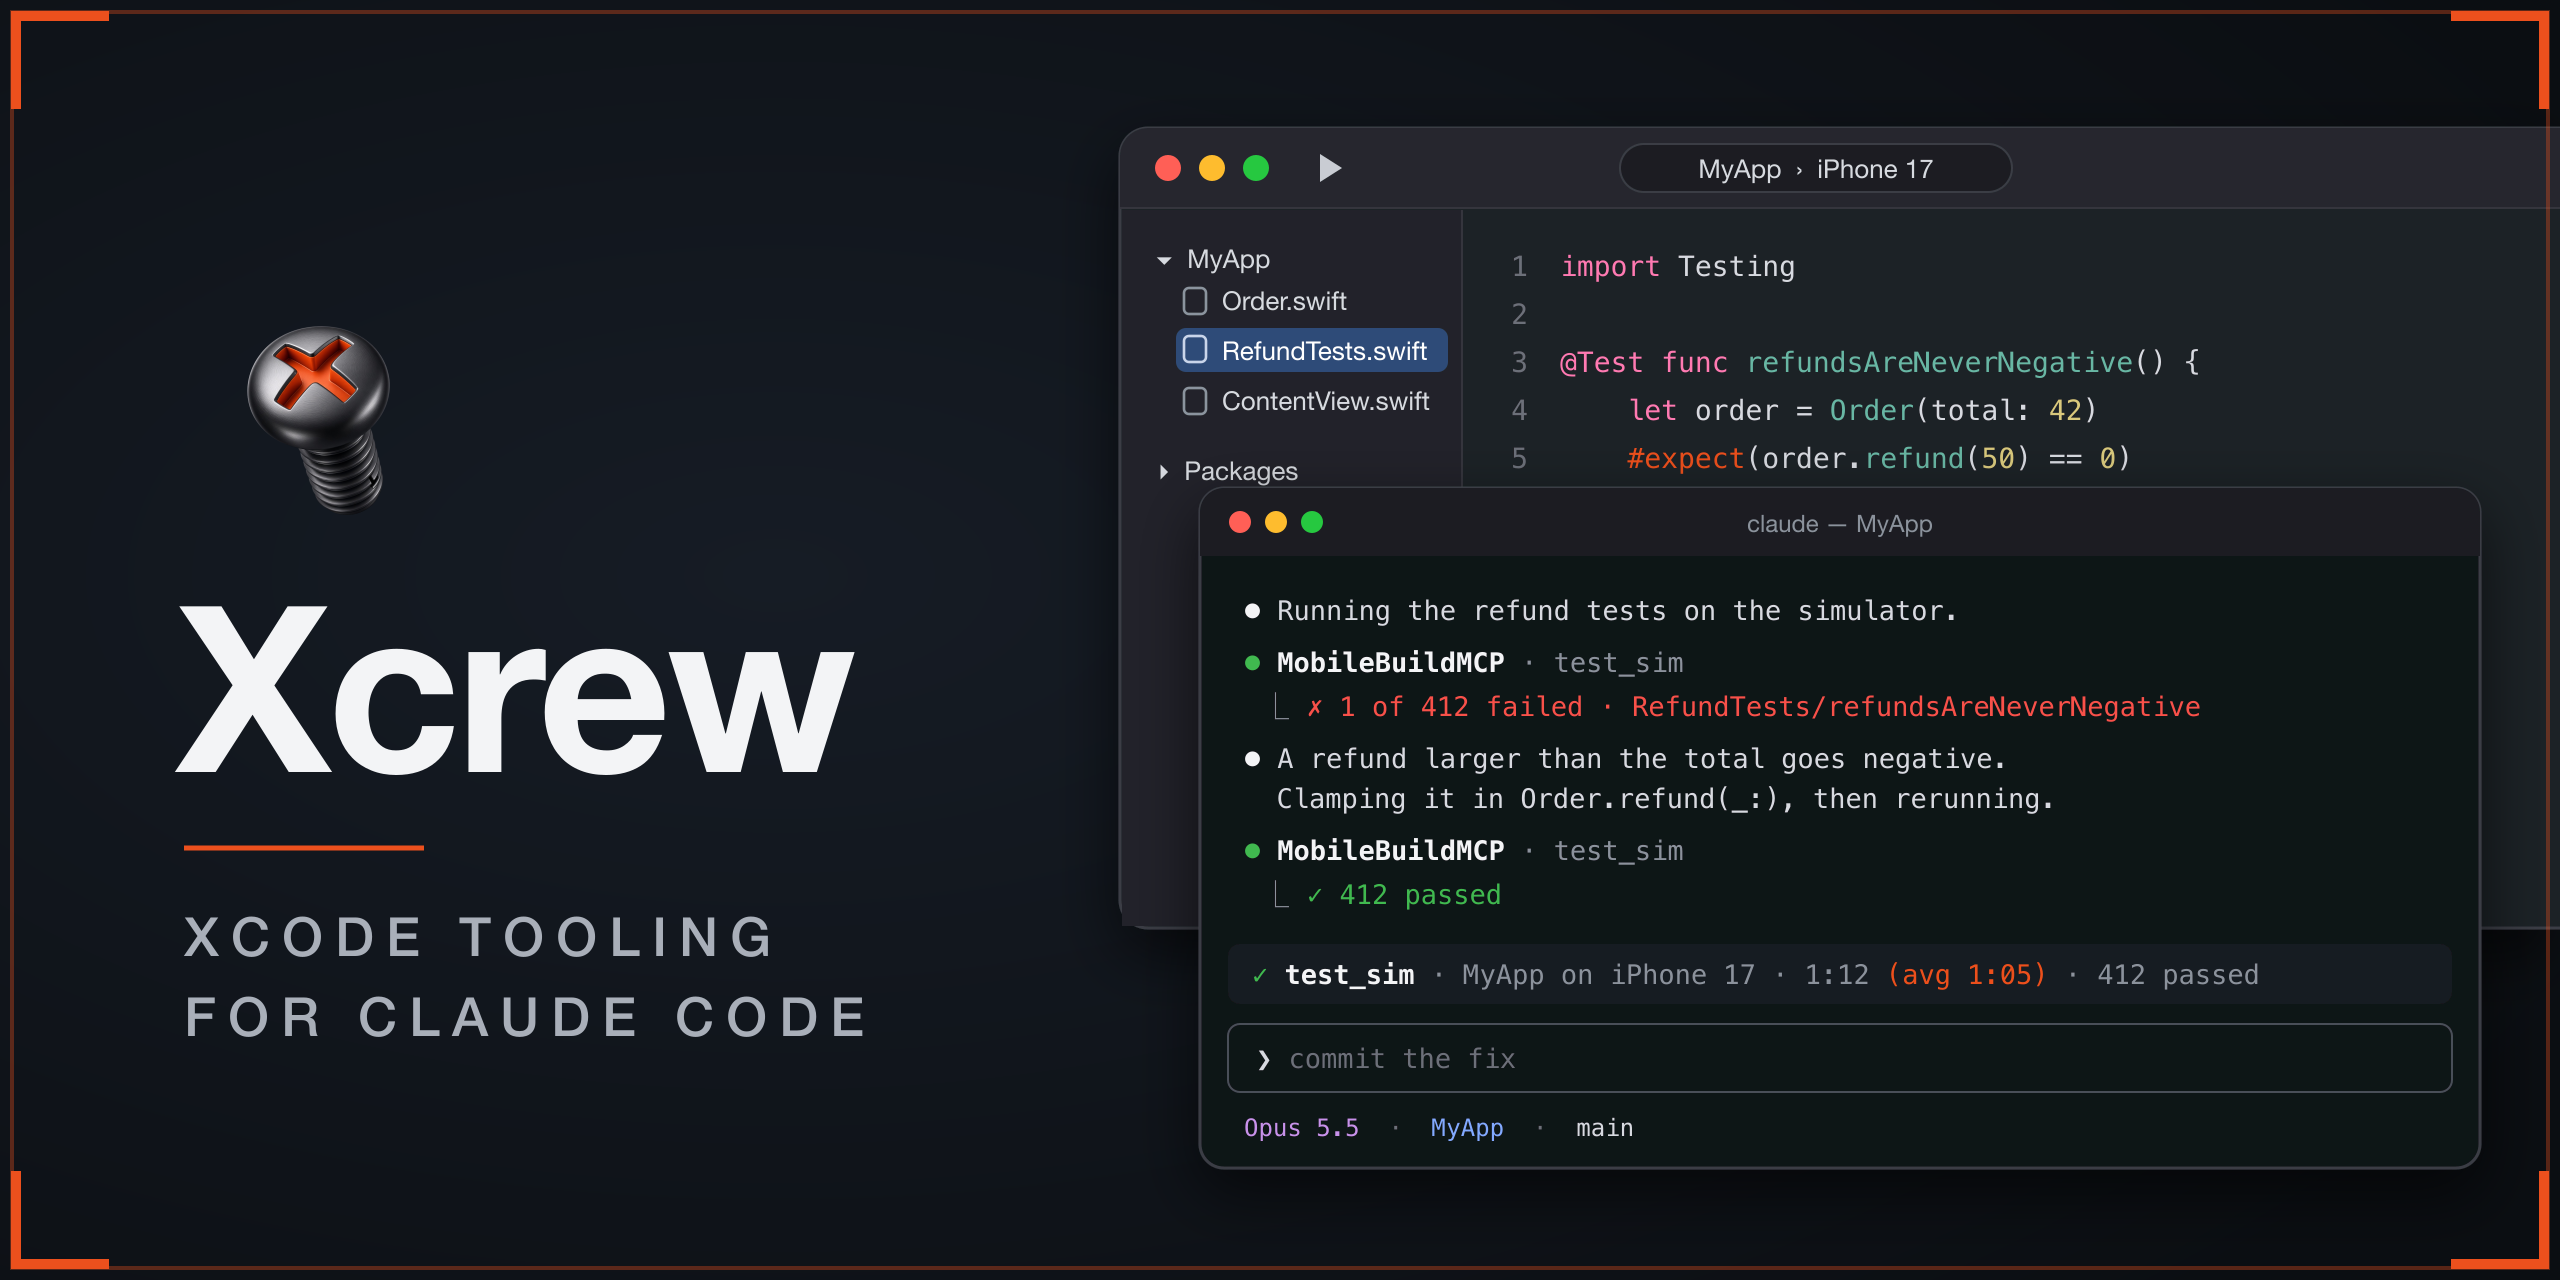Open the MyApp › iPhone 17 scheme selector
Screen dimensions: 2560x1280
[1815, 168]
